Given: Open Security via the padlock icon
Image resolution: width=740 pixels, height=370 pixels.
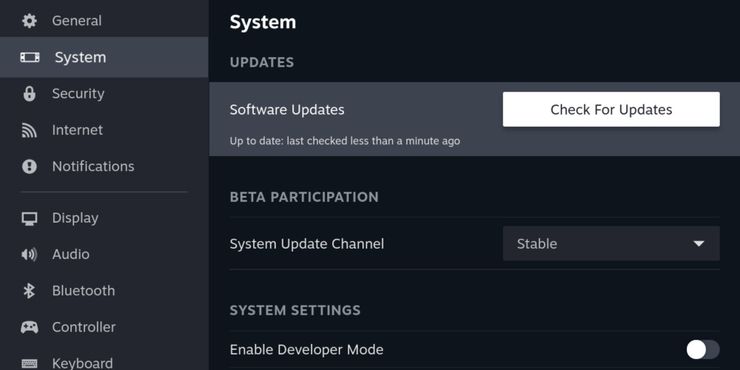Looking at the screenshot, I should click(x=29, y=93).
